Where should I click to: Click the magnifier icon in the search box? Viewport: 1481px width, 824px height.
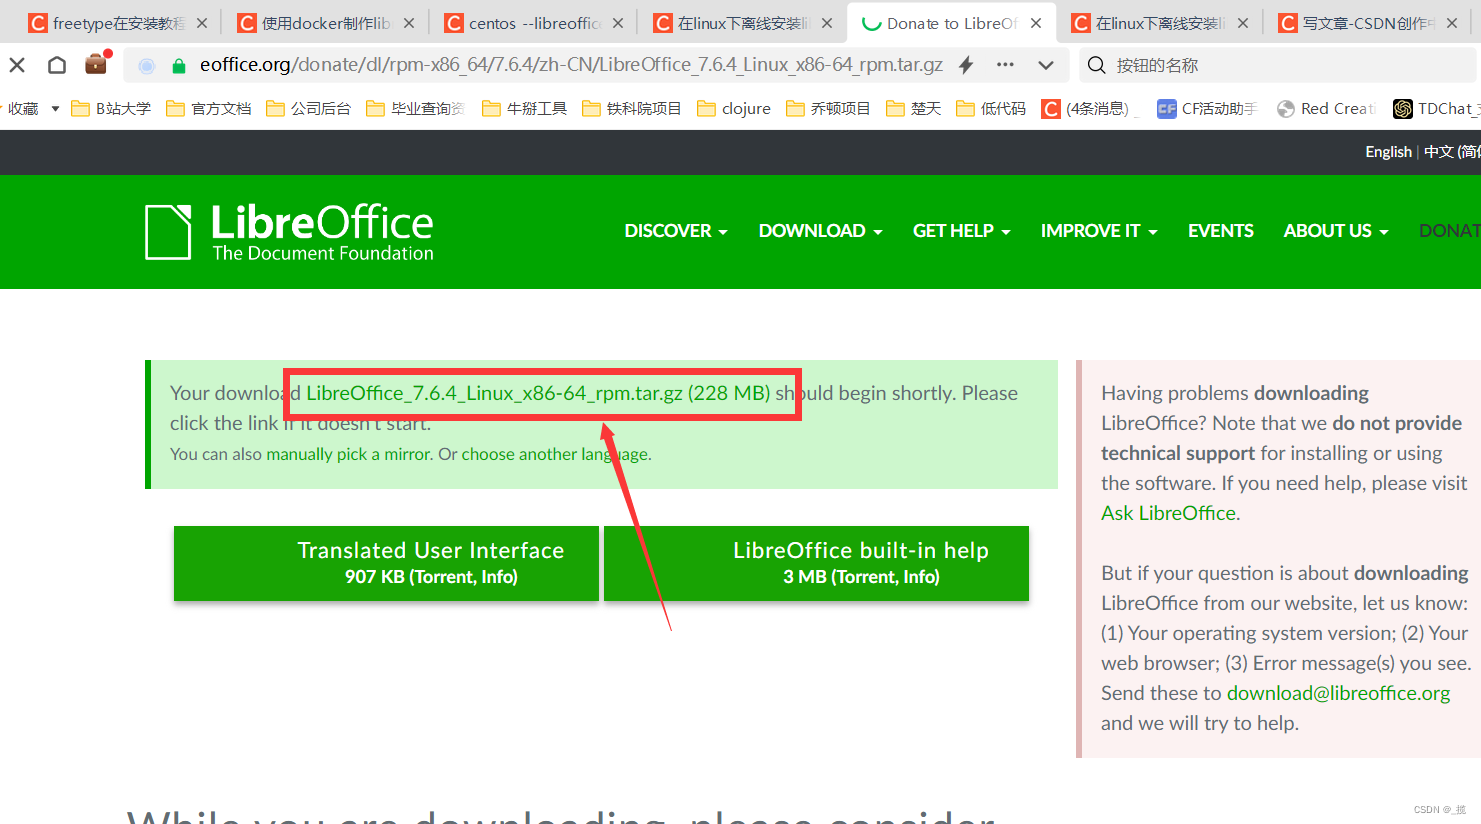1096,64
